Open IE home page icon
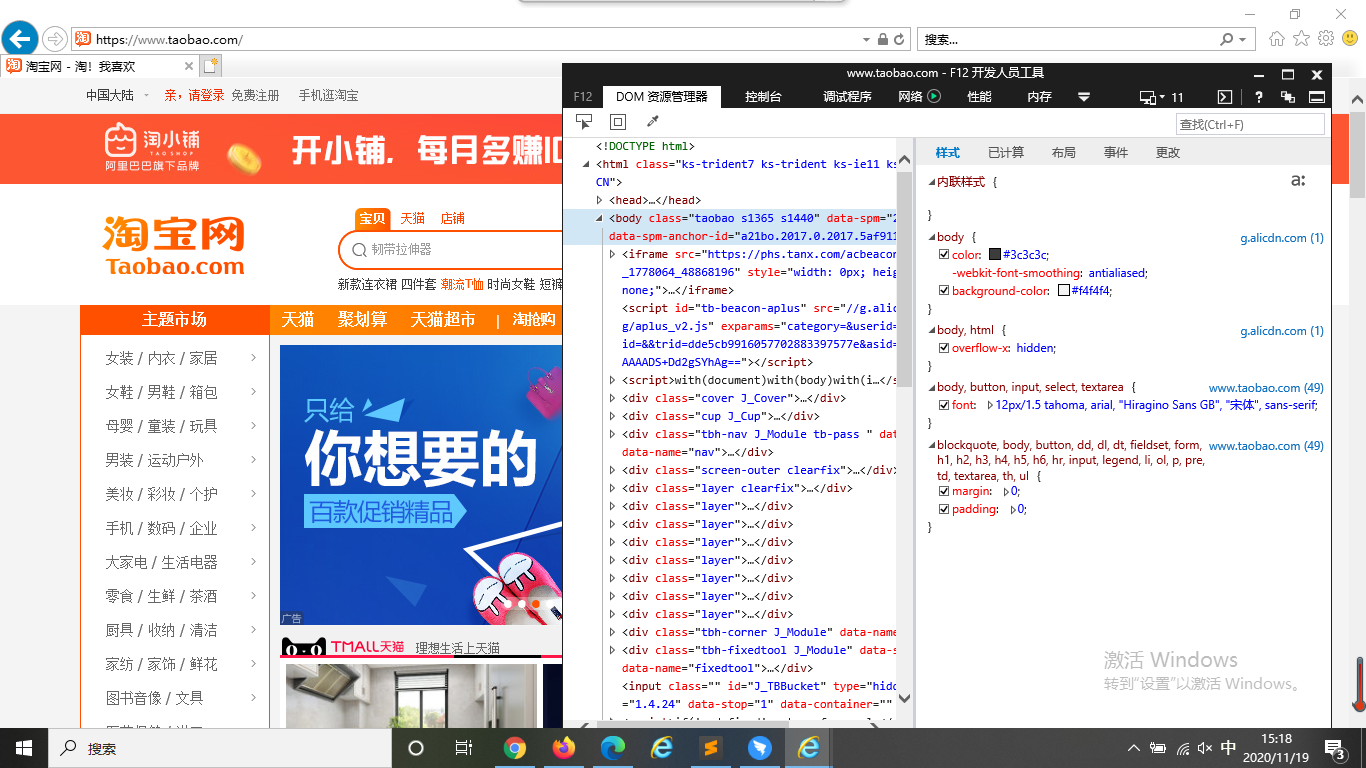Image resolution: width=1366 pixels, height=768 pixels. pos(1277,39)
